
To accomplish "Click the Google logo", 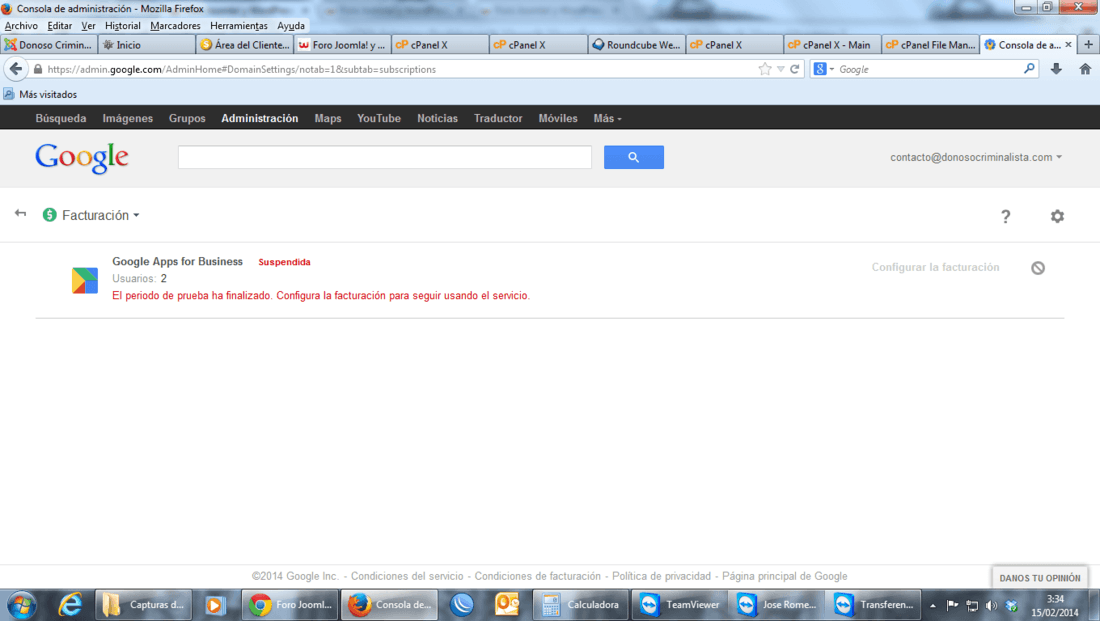I will click(x=81, y=159).
